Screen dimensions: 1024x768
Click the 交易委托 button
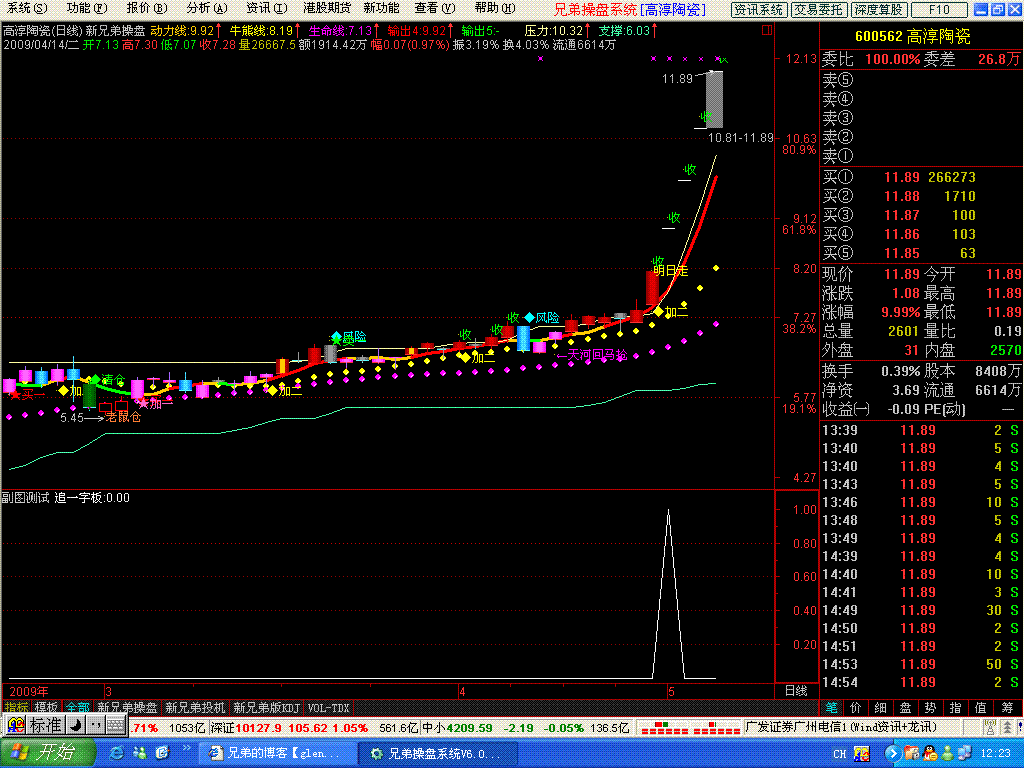click(819, 9)
